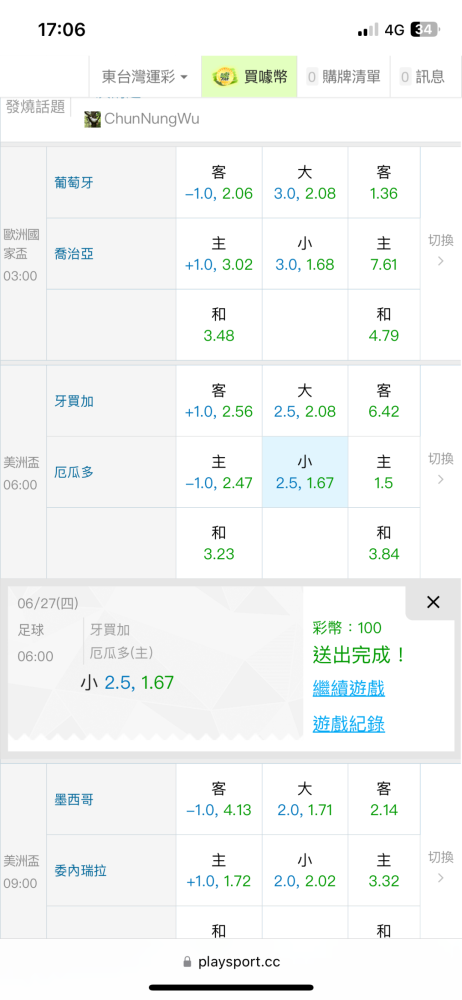Viewport: 462px width, 1000px height.
Task: Tap the lock icon beside playsport.cc
Action: tap(187, 962)
